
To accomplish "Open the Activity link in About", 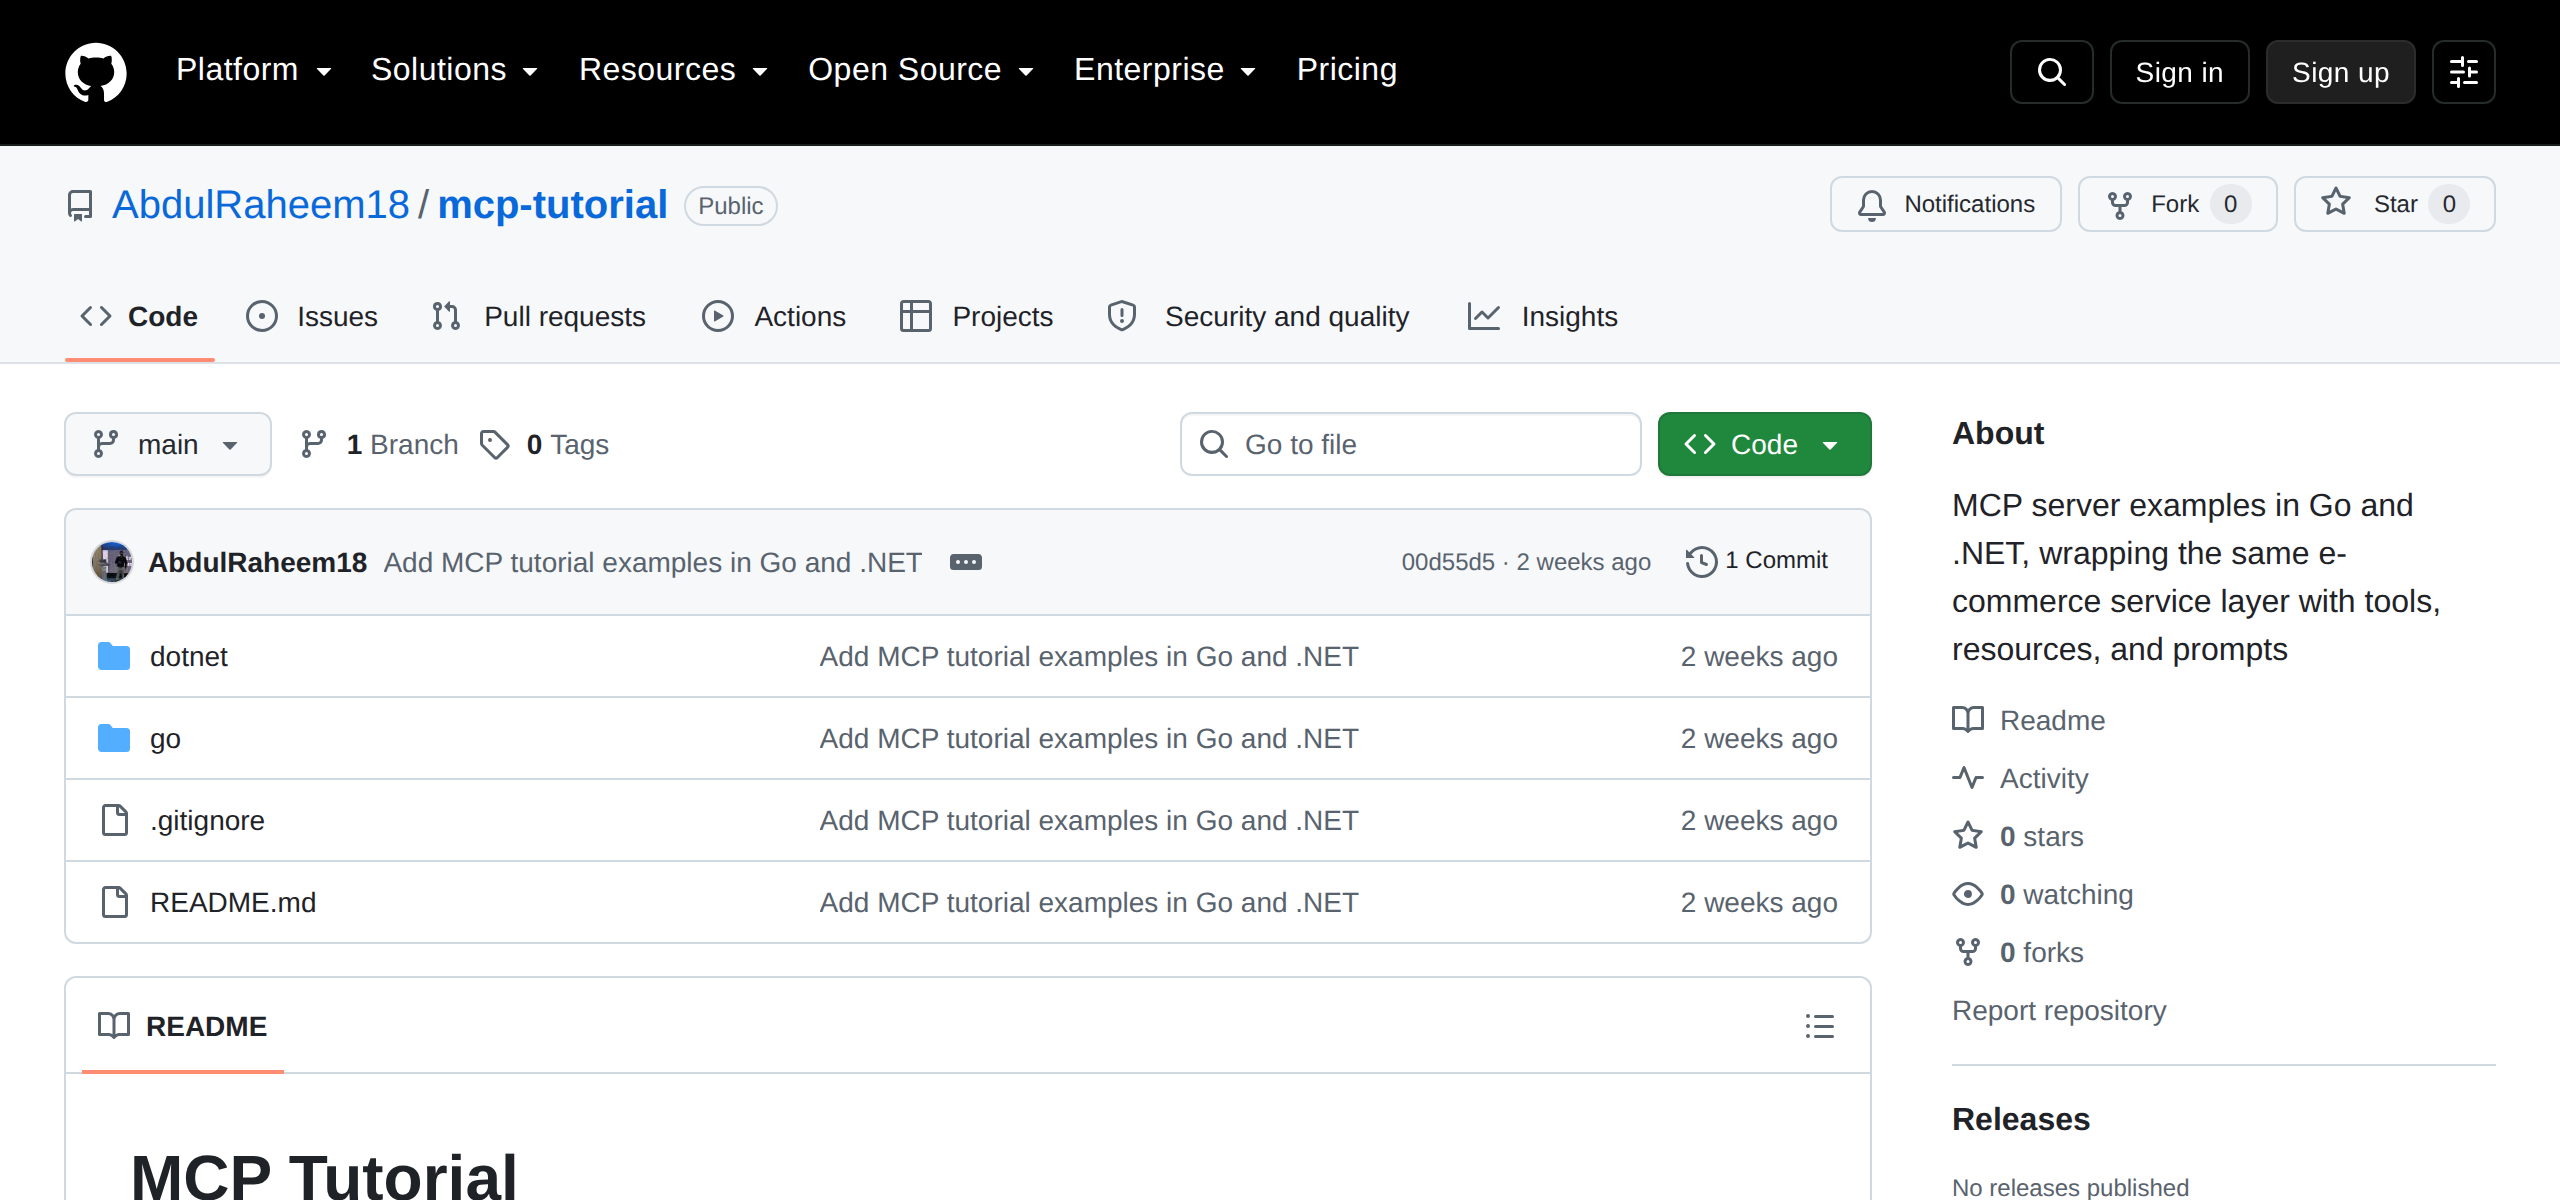I will click(x=2020, y=778).
